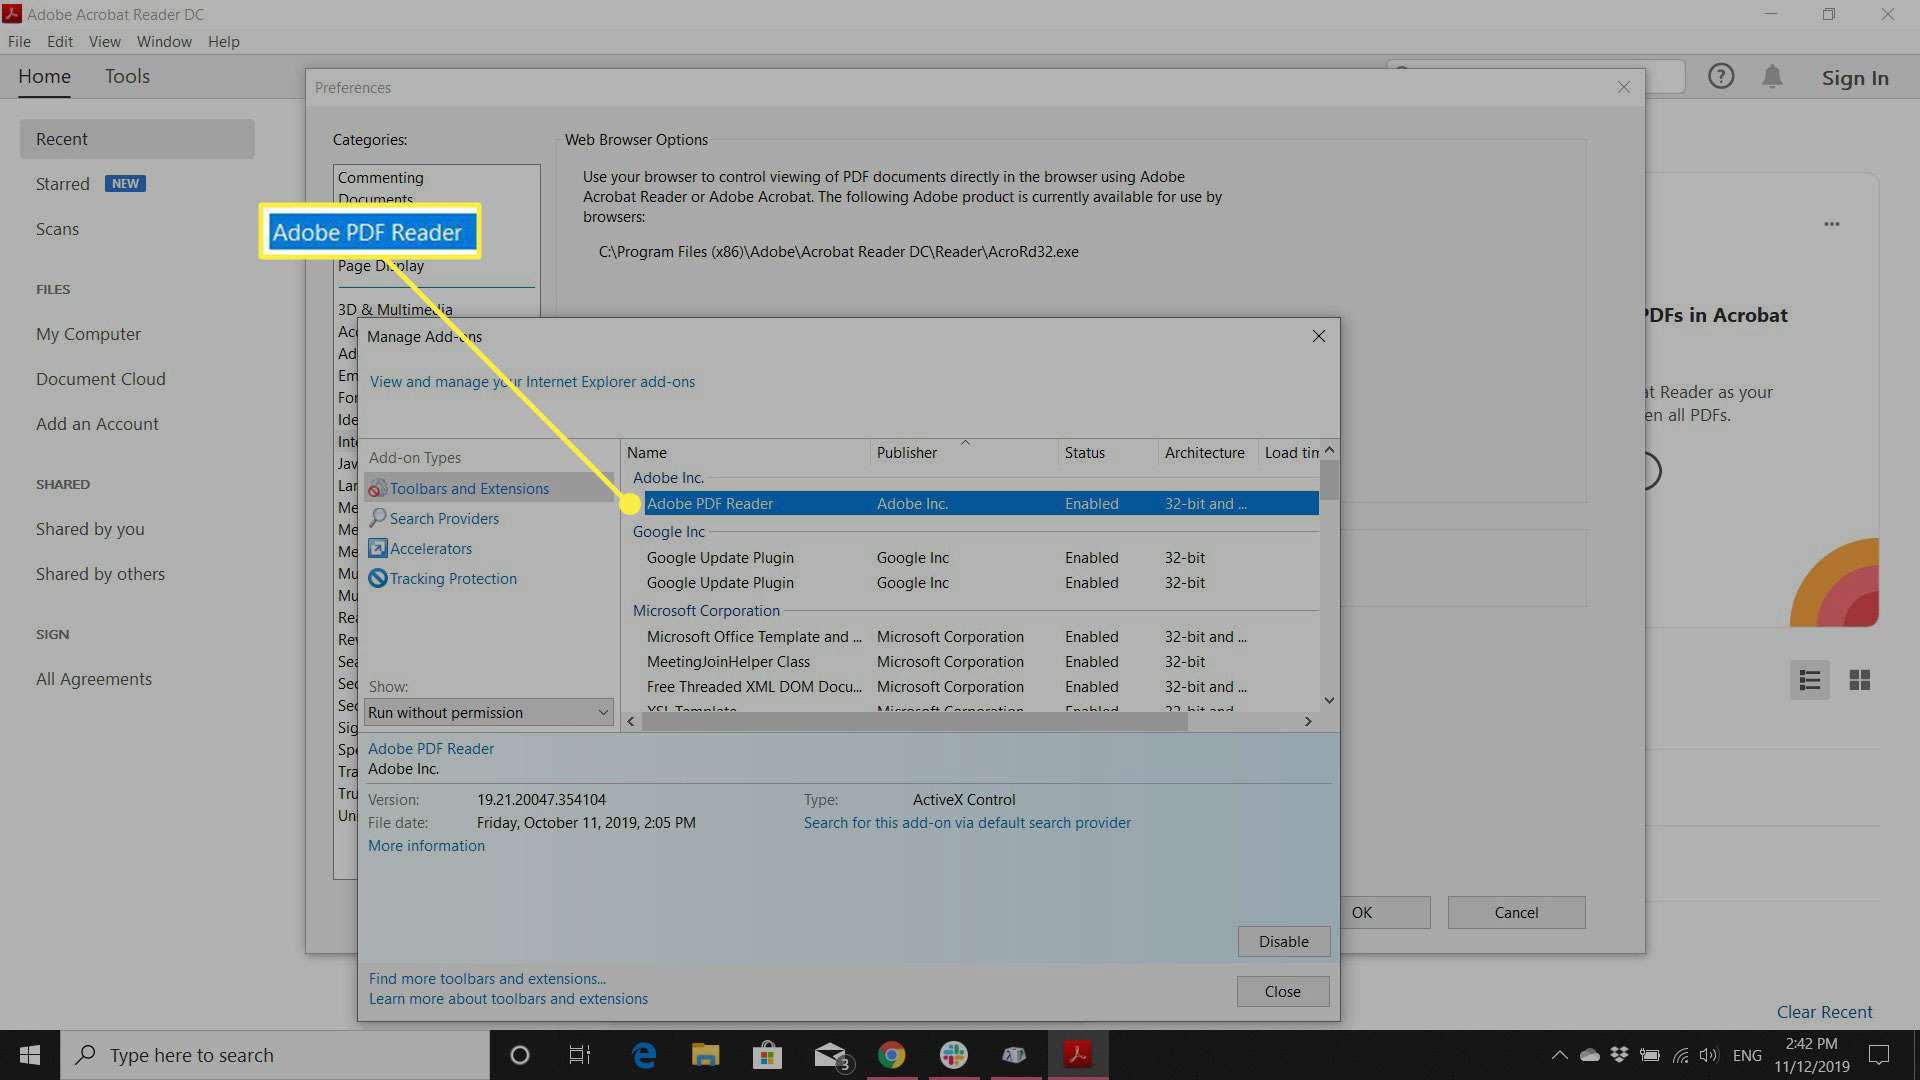Open the Show filter dropdown
The height and width of the screenshot is (1080, 1920).
pyautogui.click(x=489, y=712)
